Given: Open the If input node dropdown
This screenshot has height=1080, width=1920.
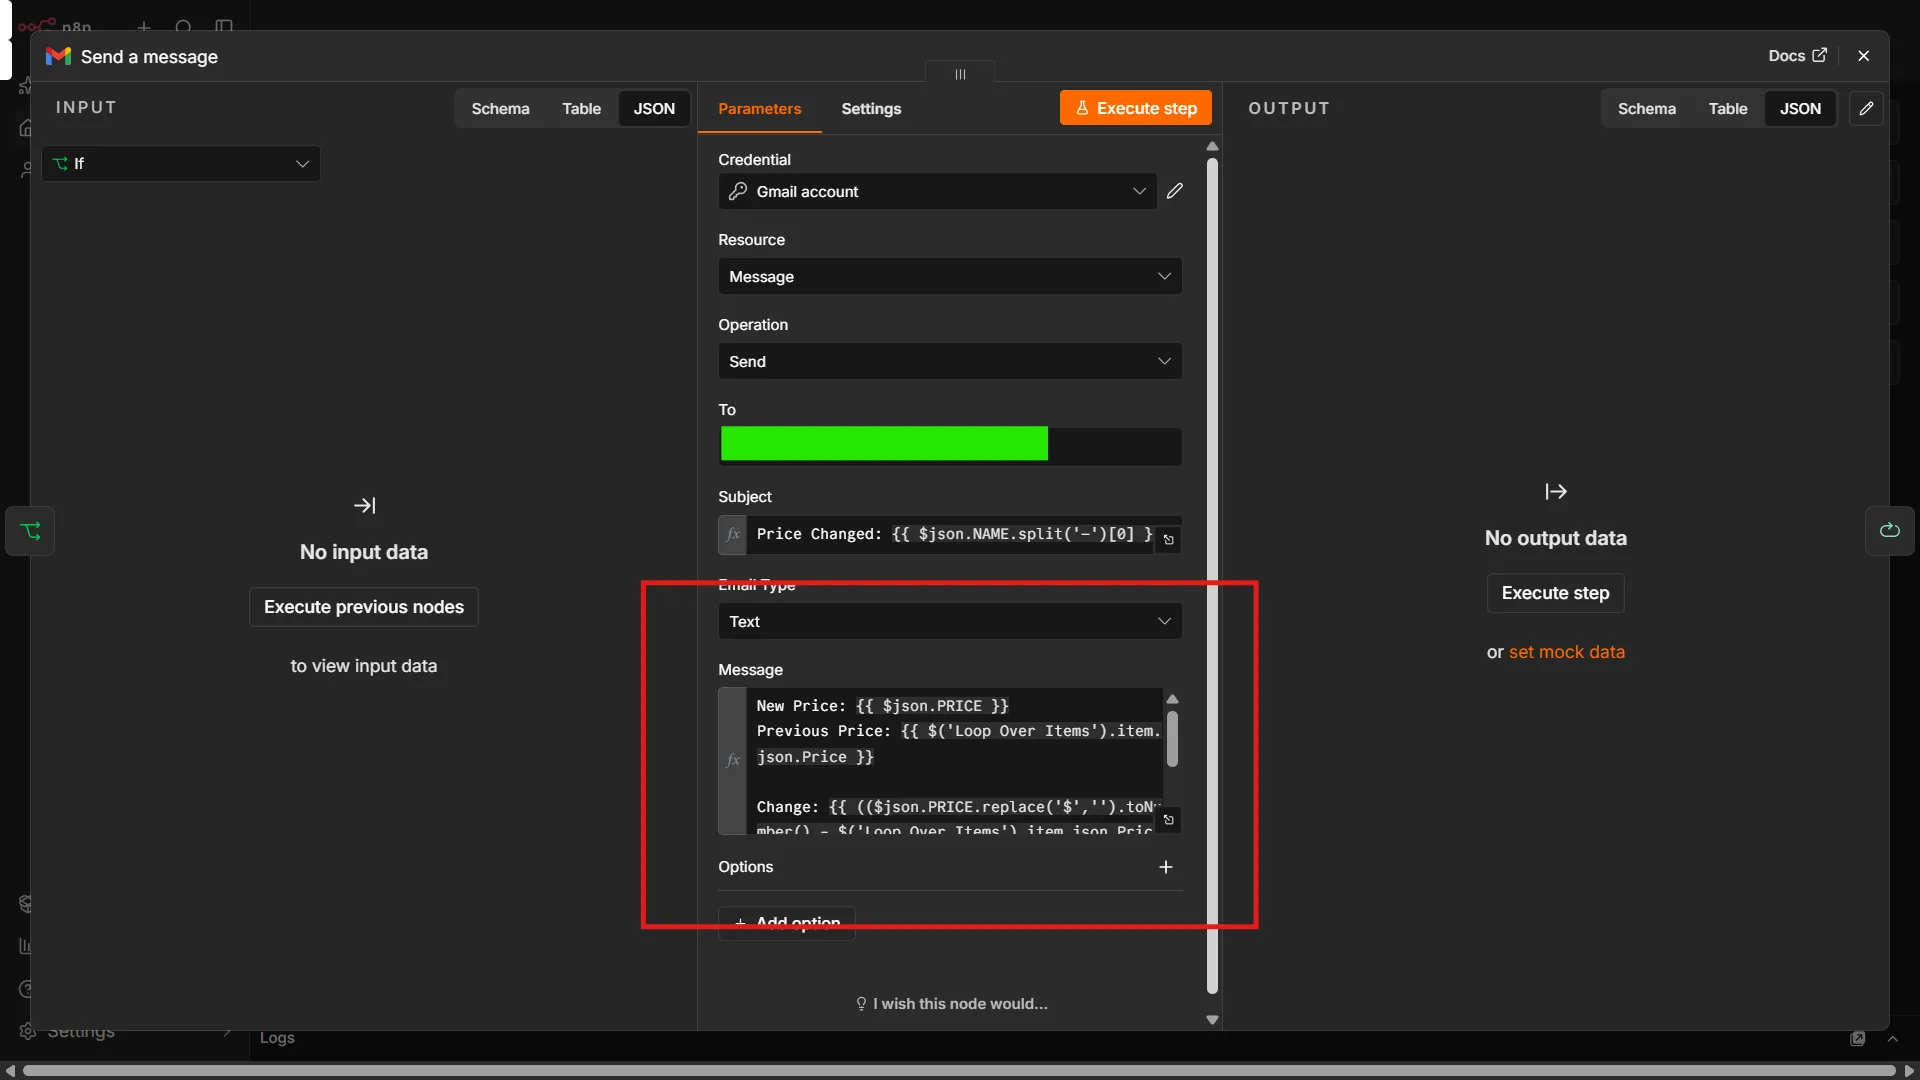Looking at the screenshot, I should (x=181, y=164).
